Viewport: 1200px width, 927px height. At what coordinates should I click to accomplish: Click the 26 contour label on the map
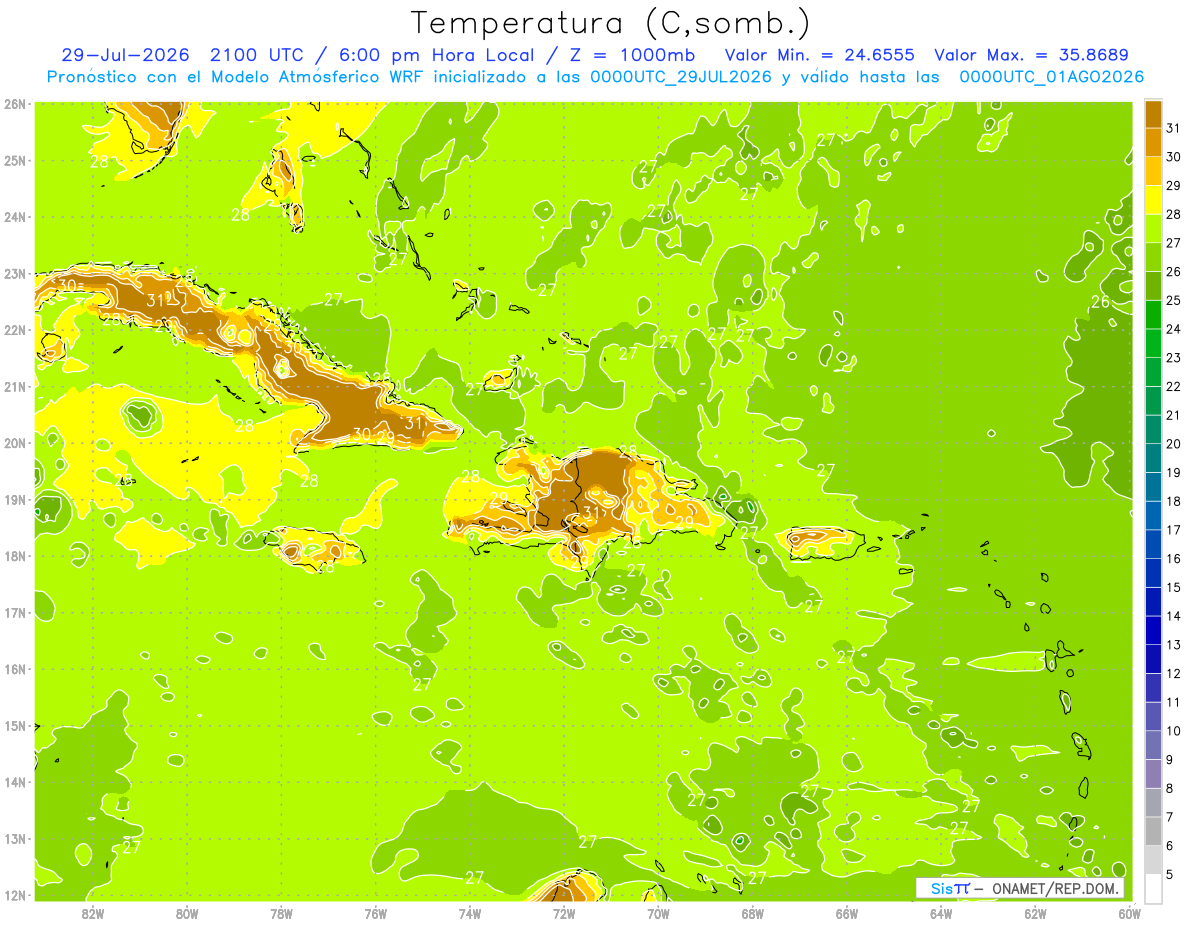pyautogui.click(x=1100, y=301)
